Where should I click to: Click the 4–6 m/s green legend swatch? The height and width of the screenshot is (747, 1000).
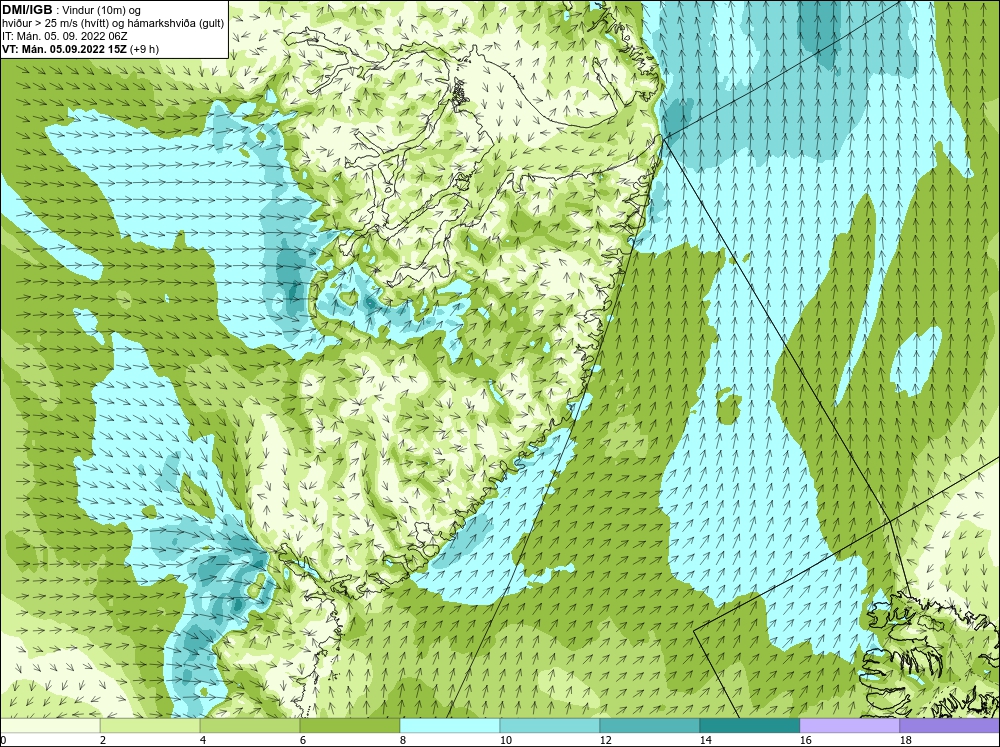coord(250,726)
